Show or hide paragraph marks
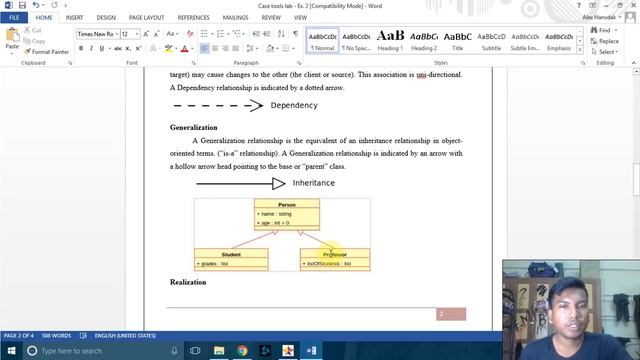Image resolution: width=640 pixels, height=360 pixels. tap(295, 34)
